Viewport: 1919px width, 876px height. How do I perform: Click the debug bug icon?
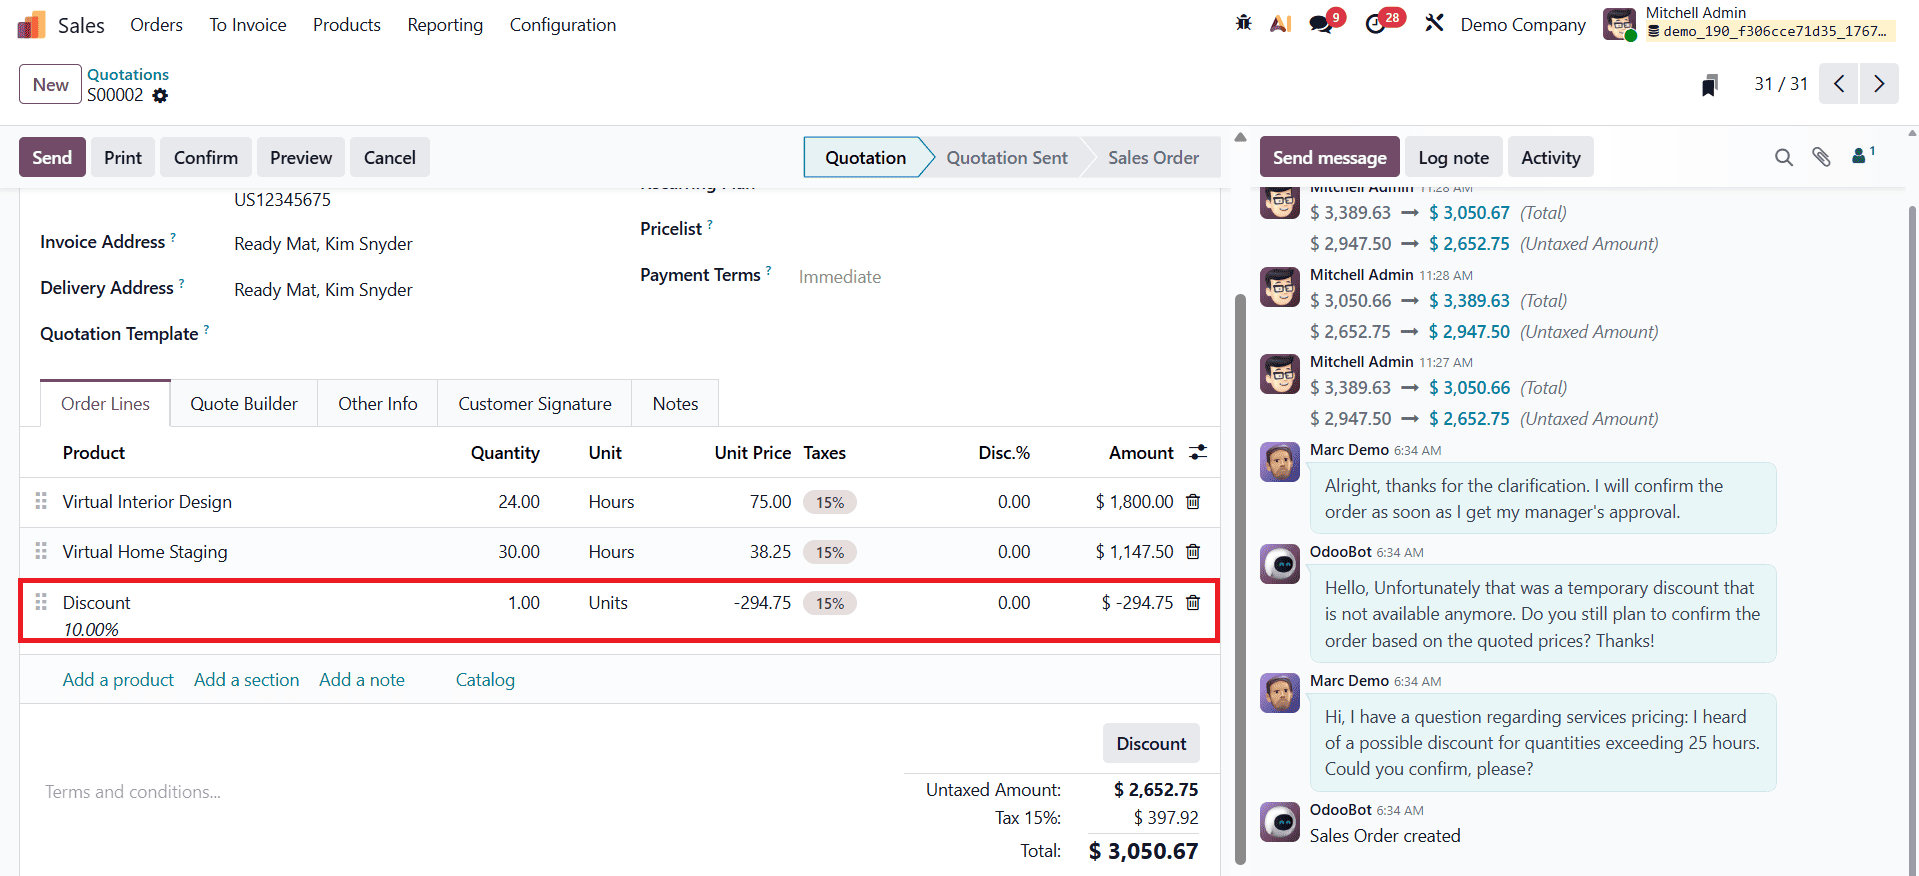(x=1243, y=23)
